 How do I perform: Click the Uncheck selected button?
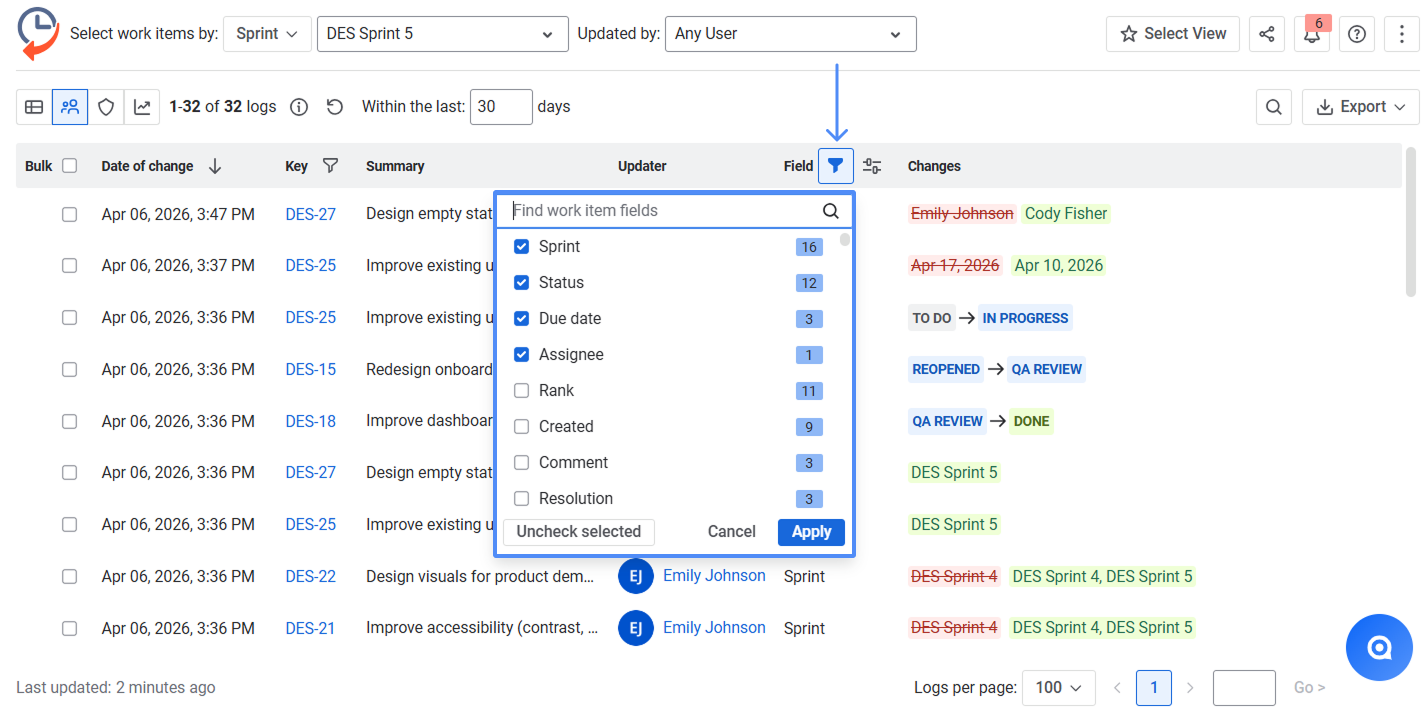tap(578, 532)
